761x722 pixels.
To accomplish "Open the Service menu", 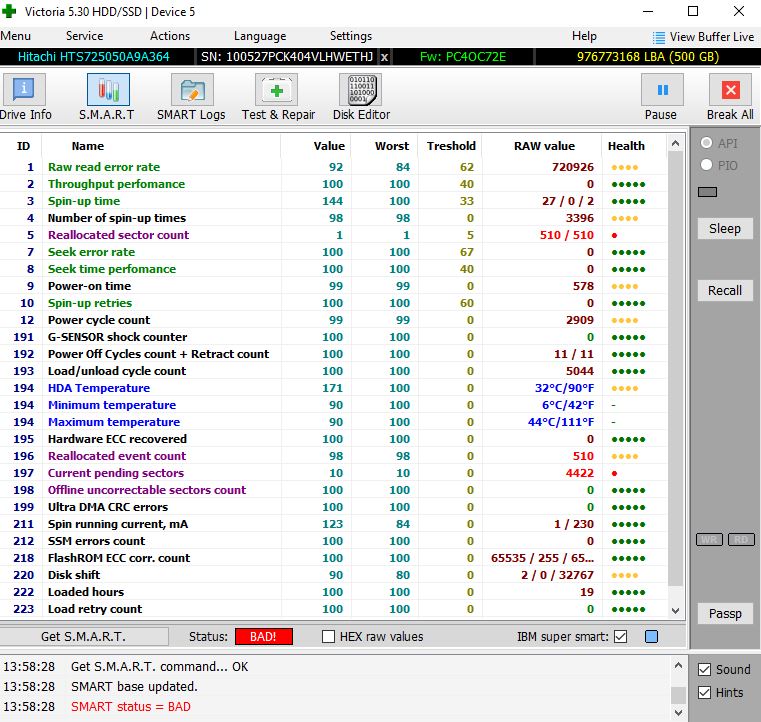I will [84, 36].
